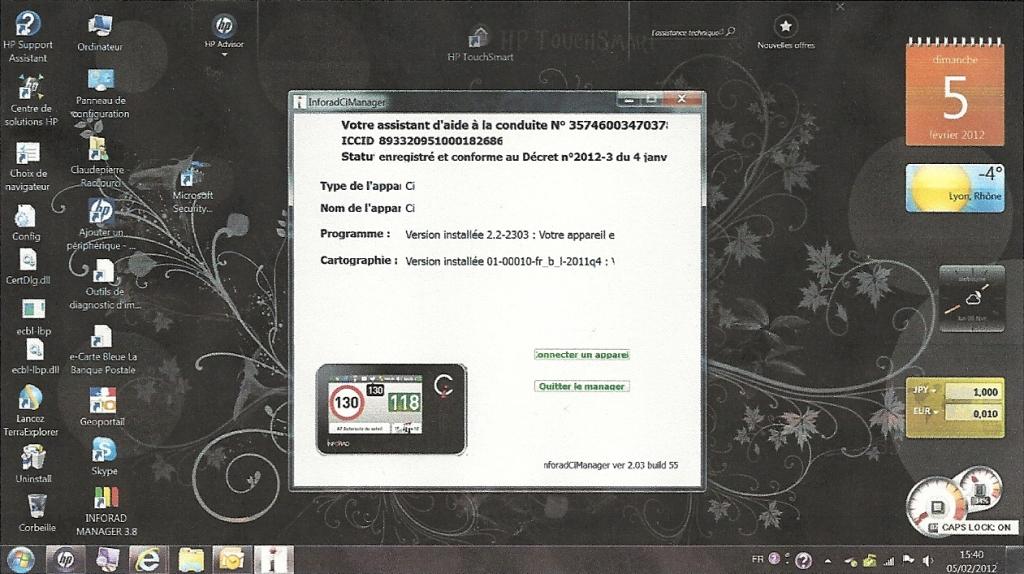Click the help question mark tray icon
The image size is (1024, 574).
pyautogui.click(x=804, y=560)
